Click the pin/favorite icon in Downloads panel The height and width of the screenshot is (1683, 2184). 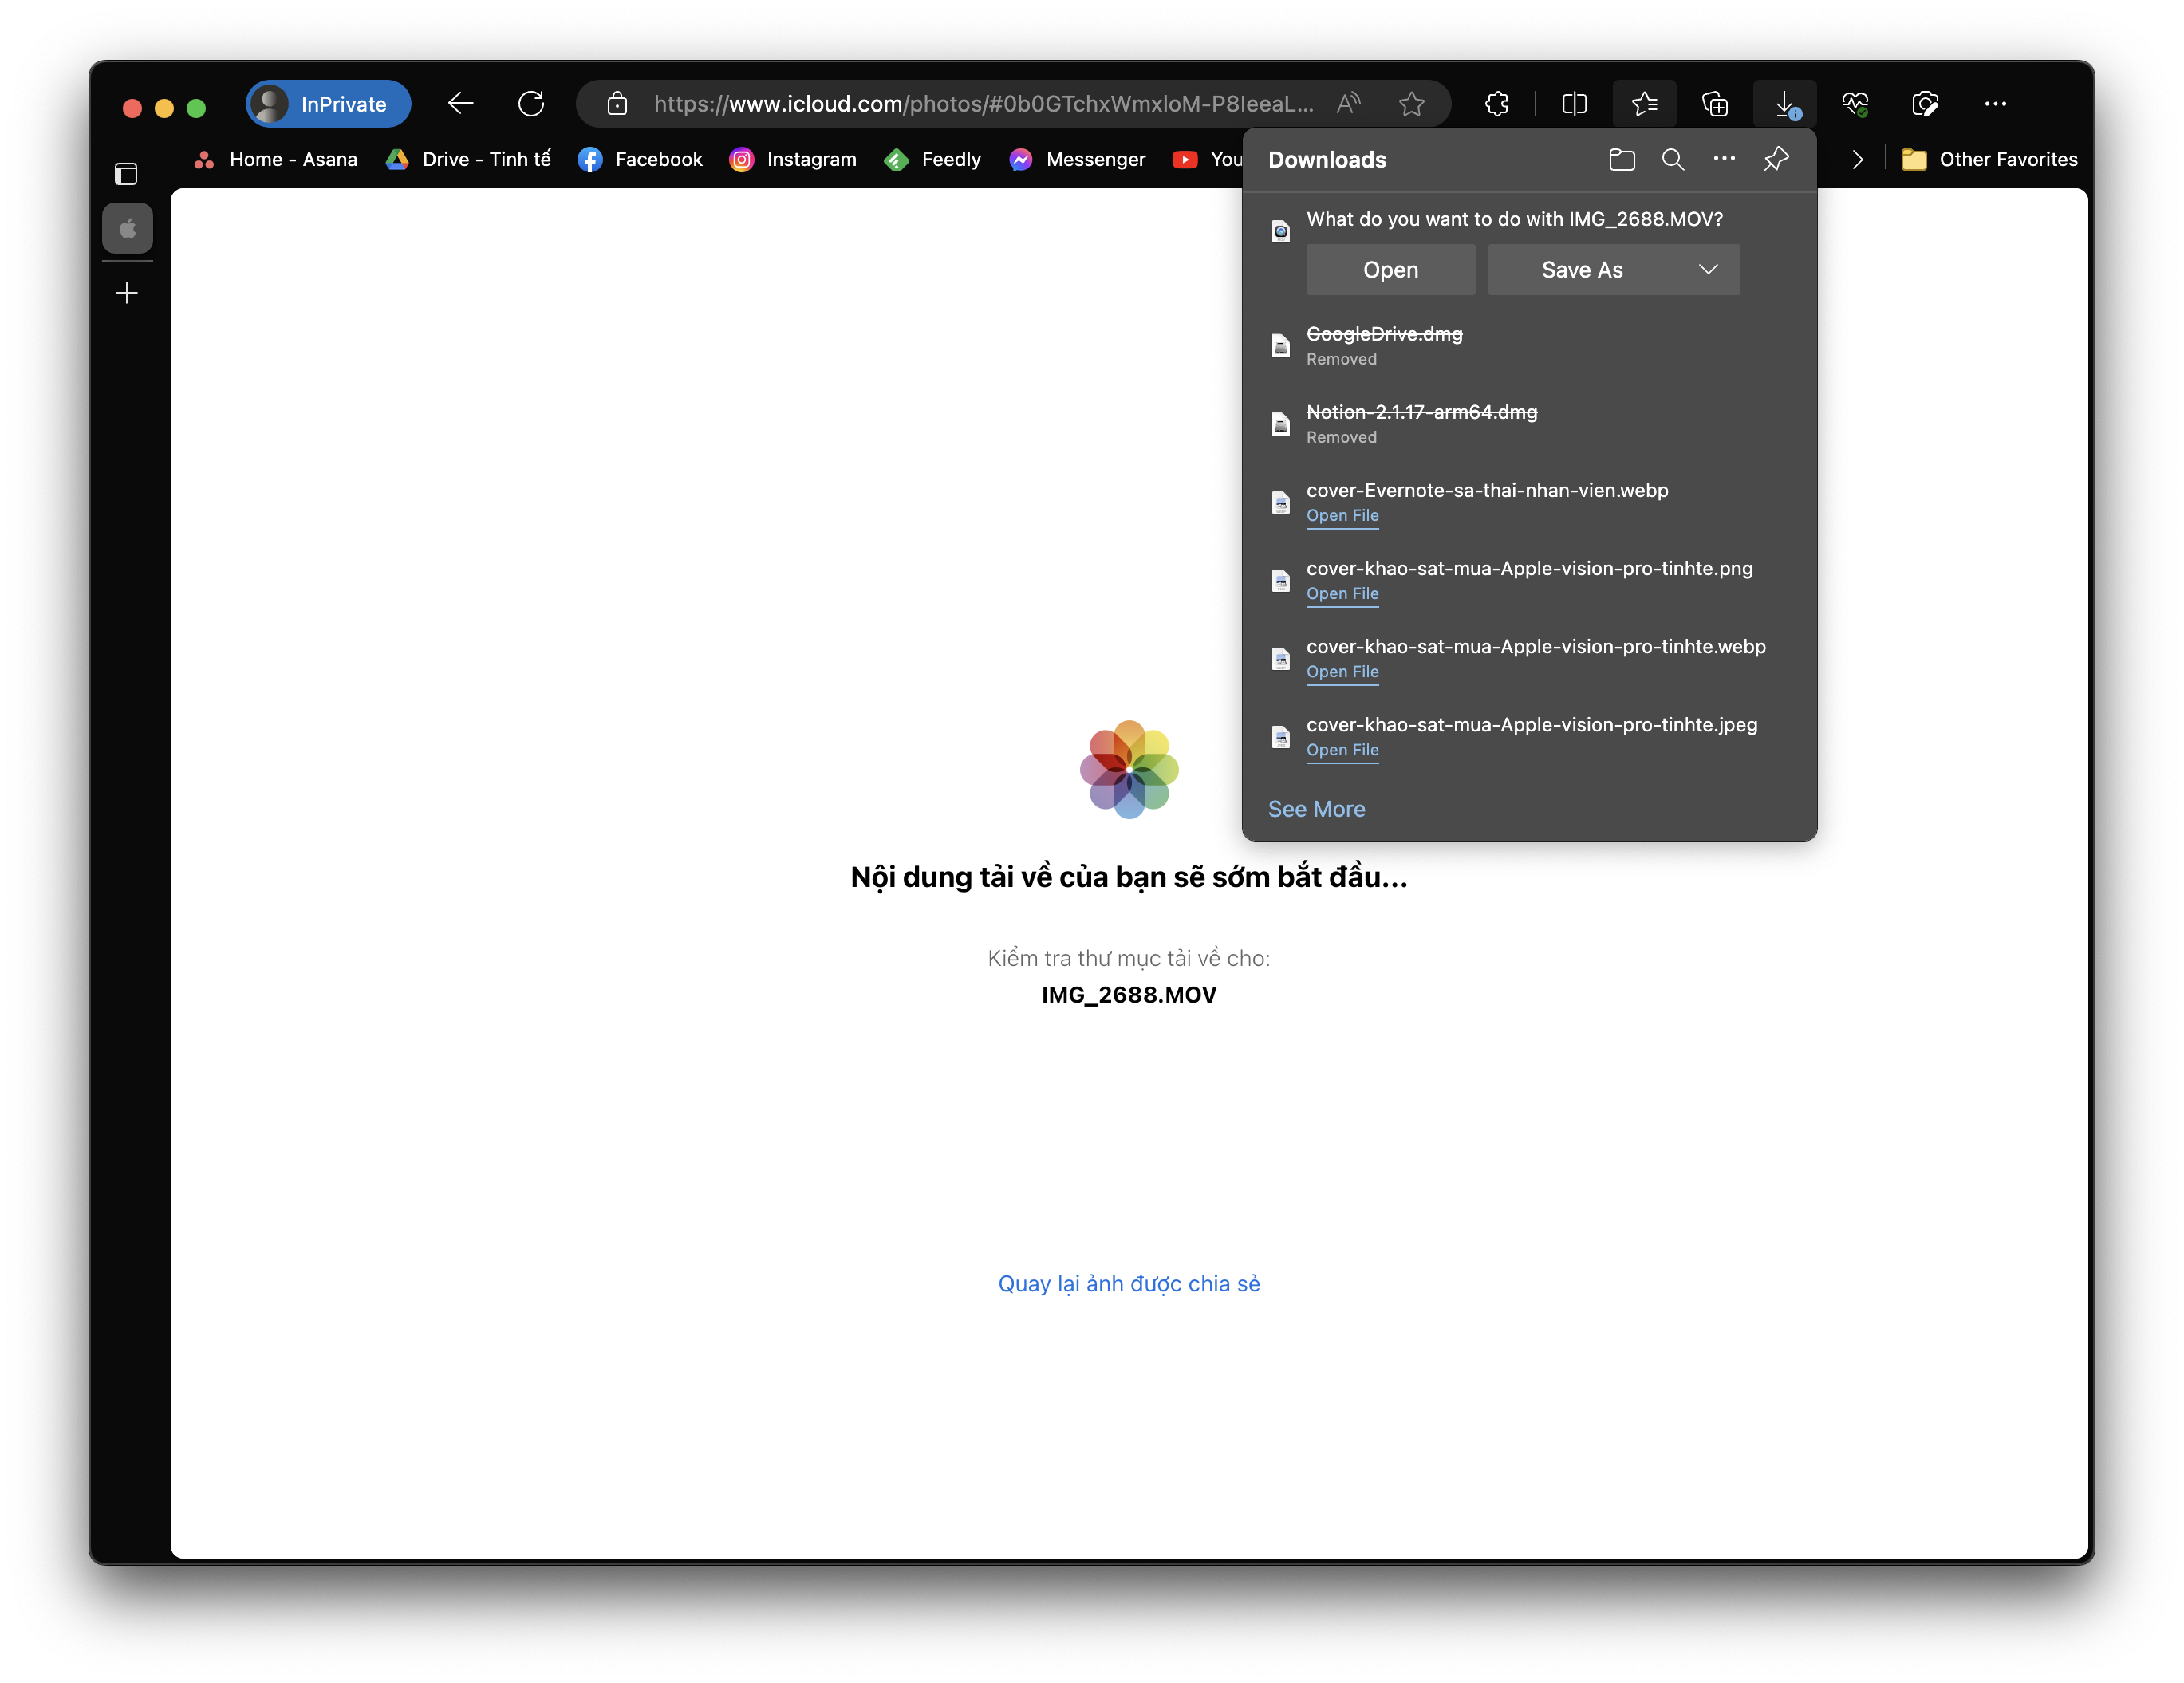1777,159
